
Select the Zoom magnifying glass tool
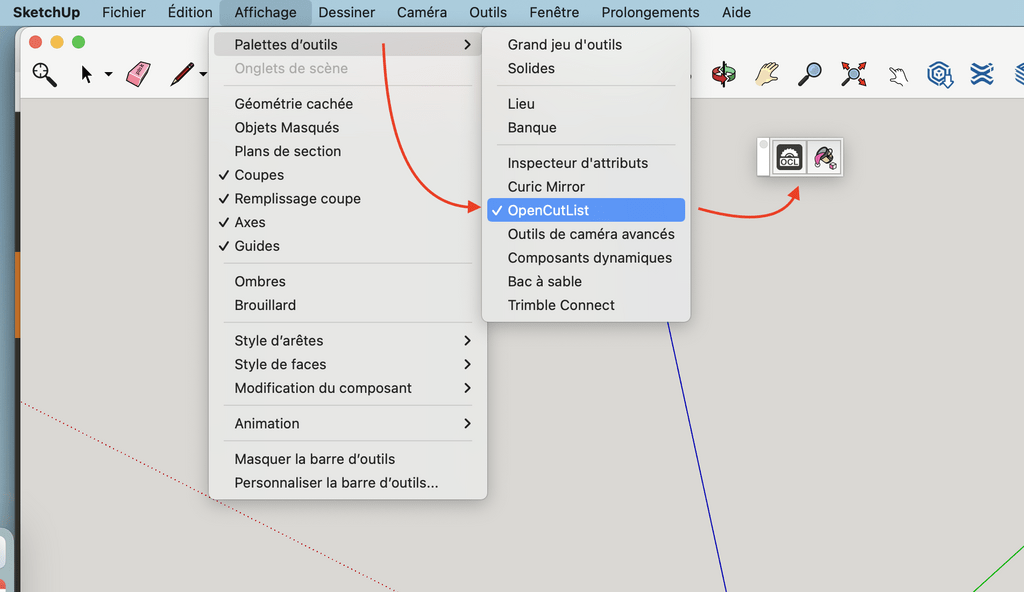tap(810, 74)
